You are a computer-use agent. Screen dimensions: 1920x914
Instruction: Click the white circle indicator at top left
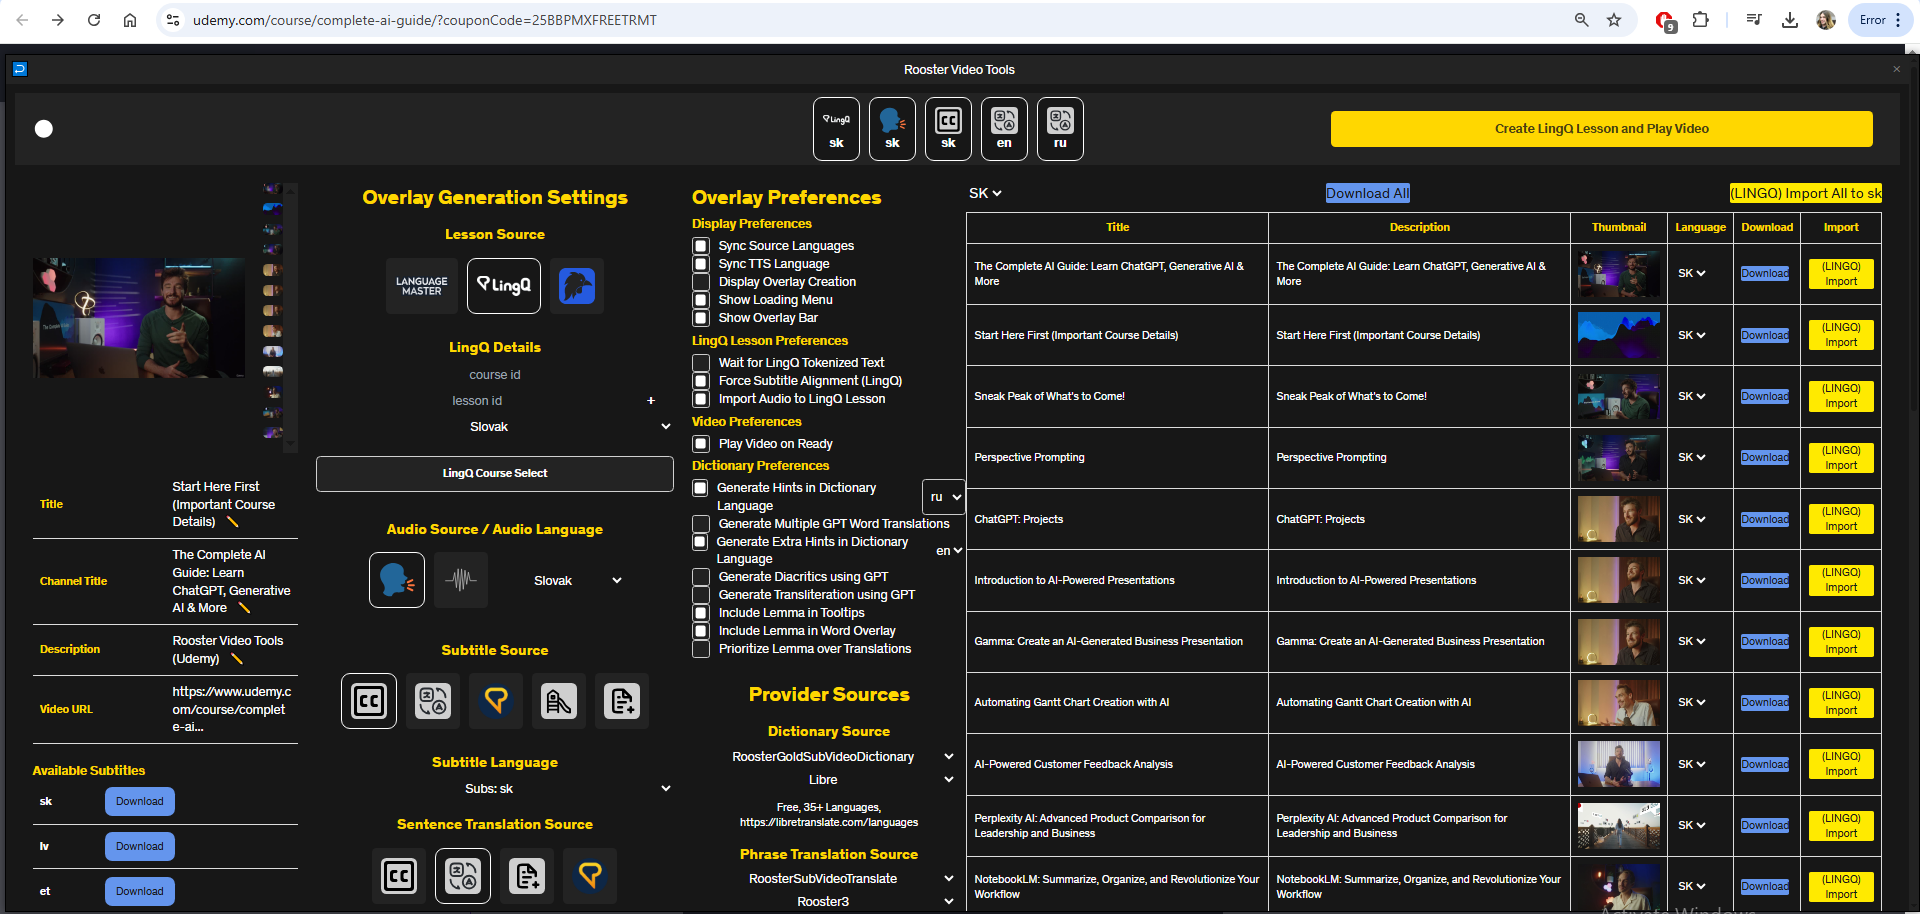pyautogui.click(x=44, y=129)
